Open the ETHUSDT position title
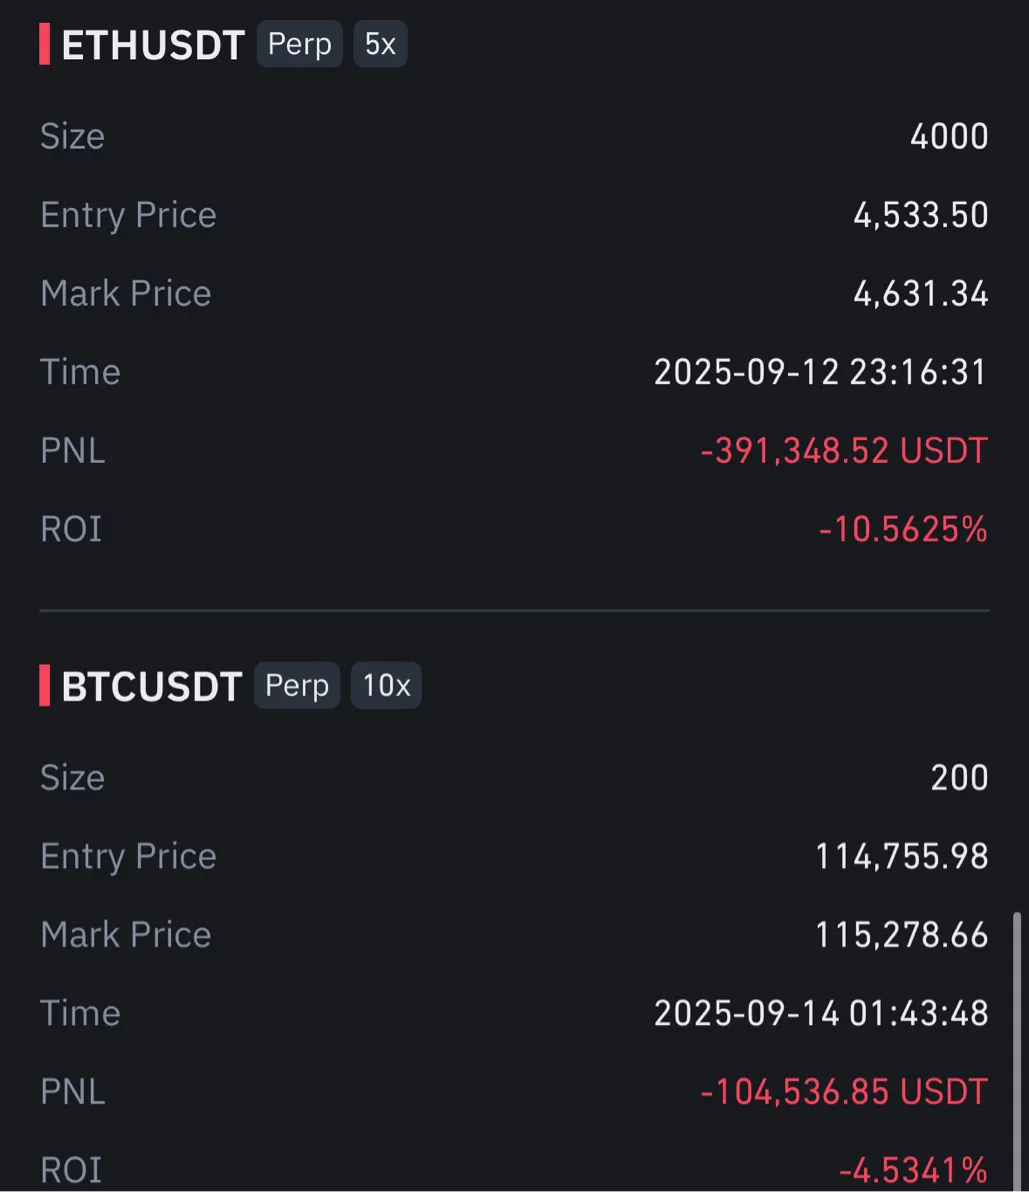Image resolution: width=1029 pixels, height=1192 pixels. click(153, 46)
